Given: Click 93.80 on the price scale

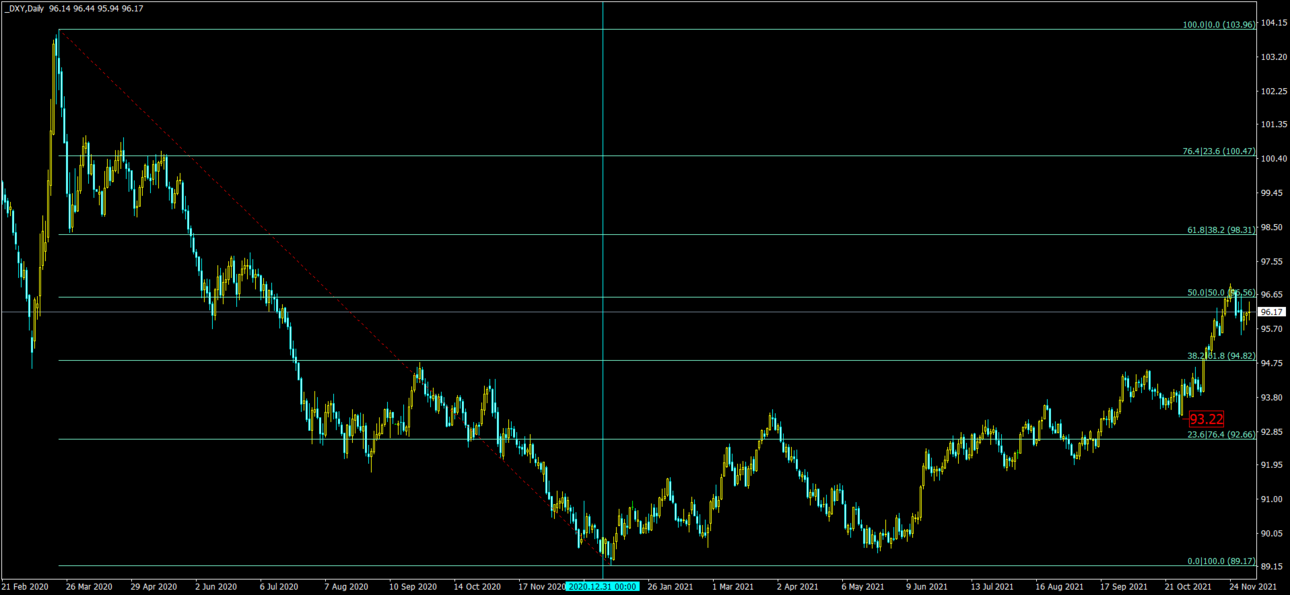Looking at the screenshot, I should [x=1273, y=397].
